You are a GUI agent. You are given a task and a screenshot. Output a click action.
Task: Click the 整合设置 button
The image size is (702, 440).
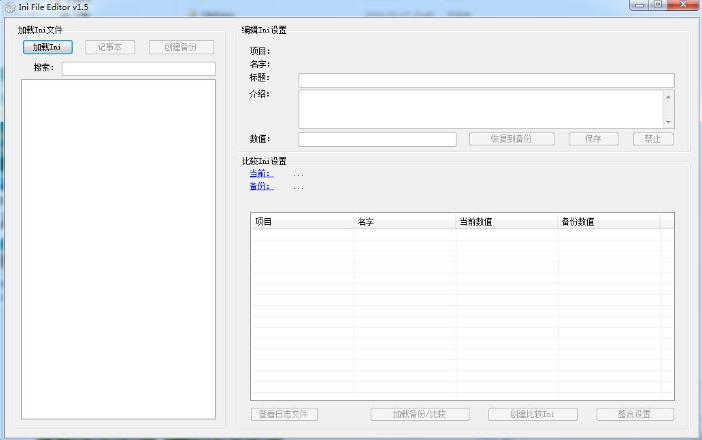point(635,414)
